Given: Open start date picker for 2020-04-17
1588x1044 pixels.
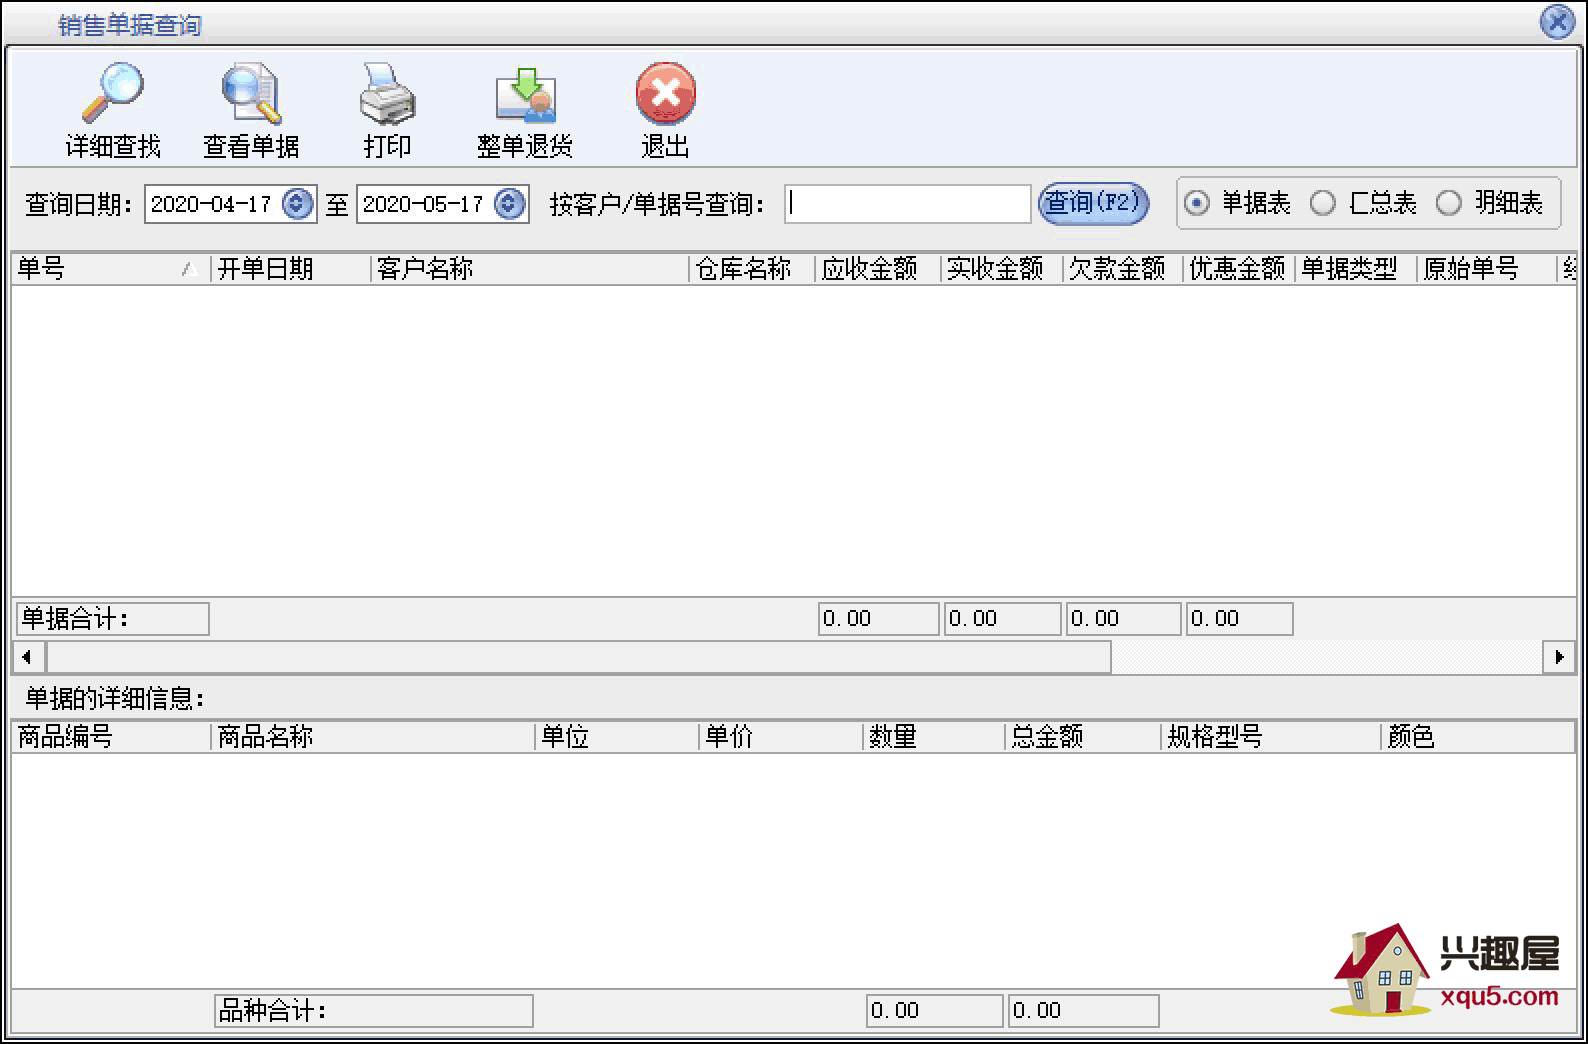Looking at the screenshot, I should pos(297,204).
